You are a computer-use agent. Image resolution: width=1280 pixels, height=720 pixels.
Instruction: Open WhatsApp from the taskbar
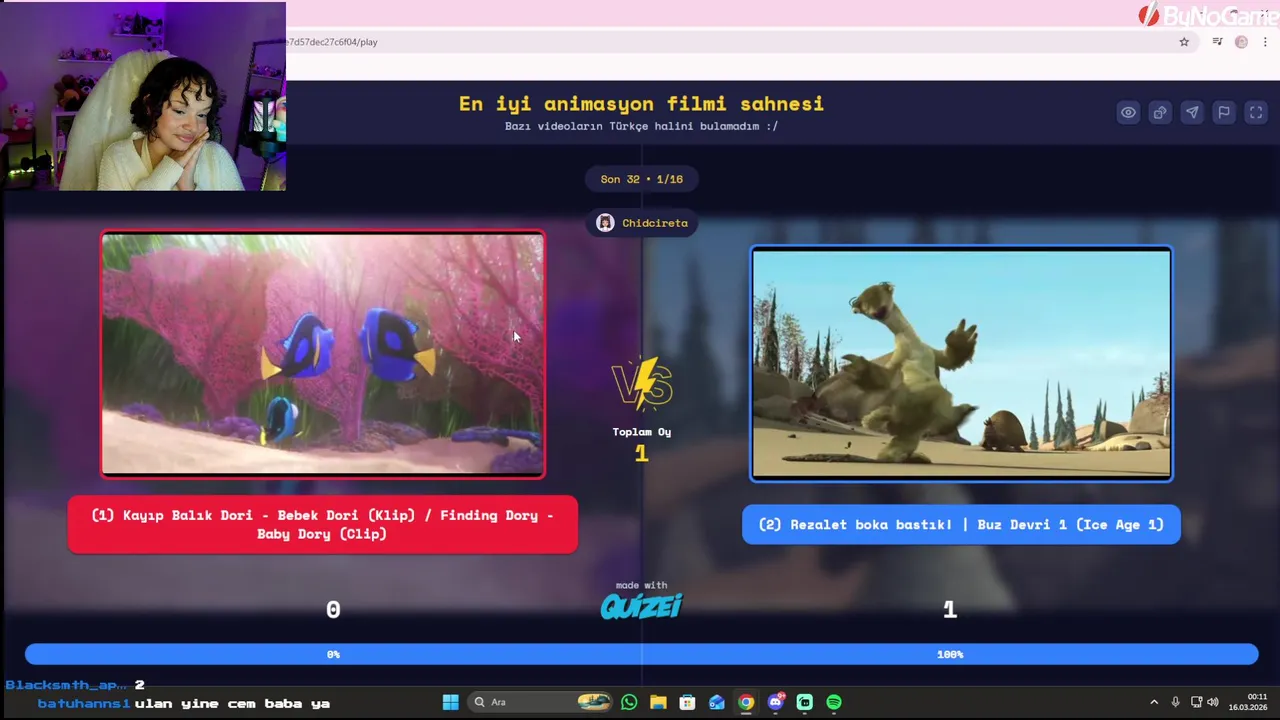(x=629, y=702)
